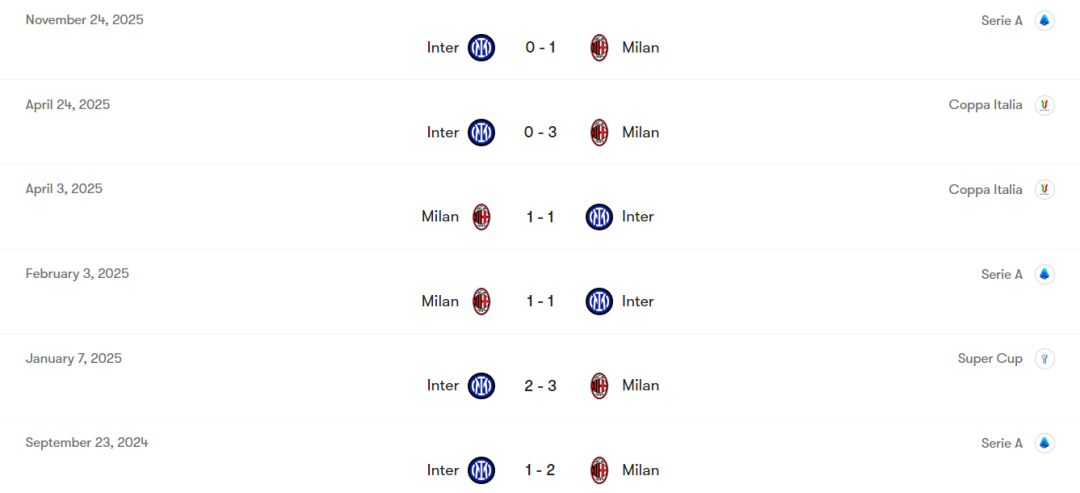The height and width of the screenshot is (493, 1080).
Task: Click Milan crest in April 3, 2025 match
Action: tap(482, 217)
